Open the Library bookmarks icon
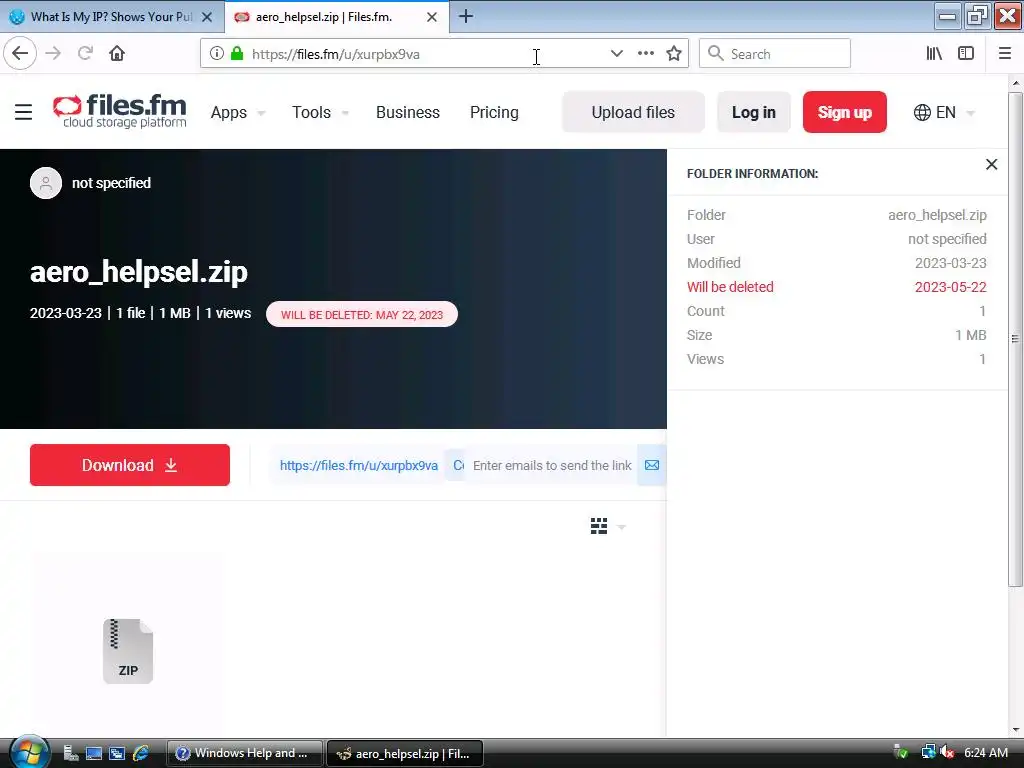 point(934,54)
